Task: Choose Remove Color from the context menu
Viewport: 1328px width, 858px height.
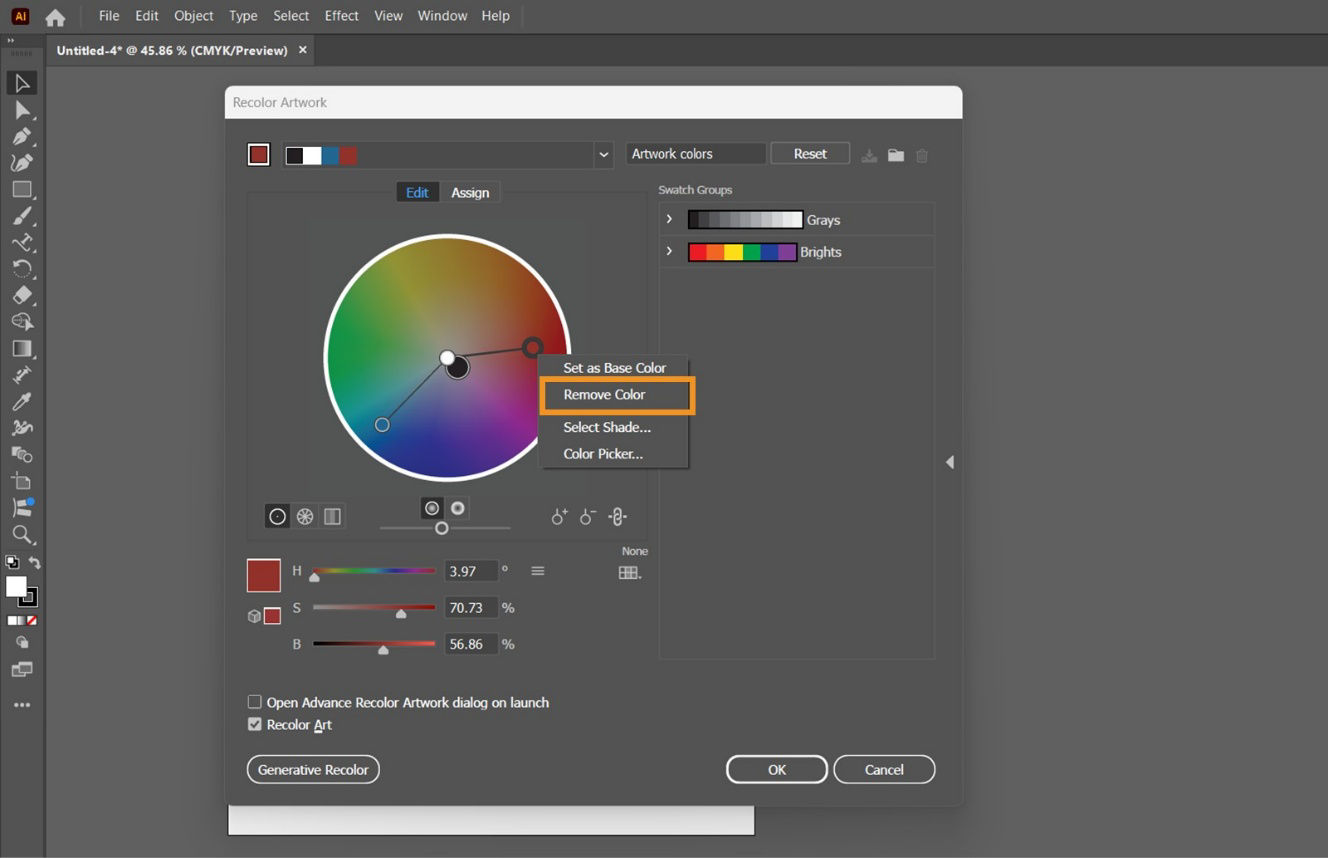Action: point(604,395)
